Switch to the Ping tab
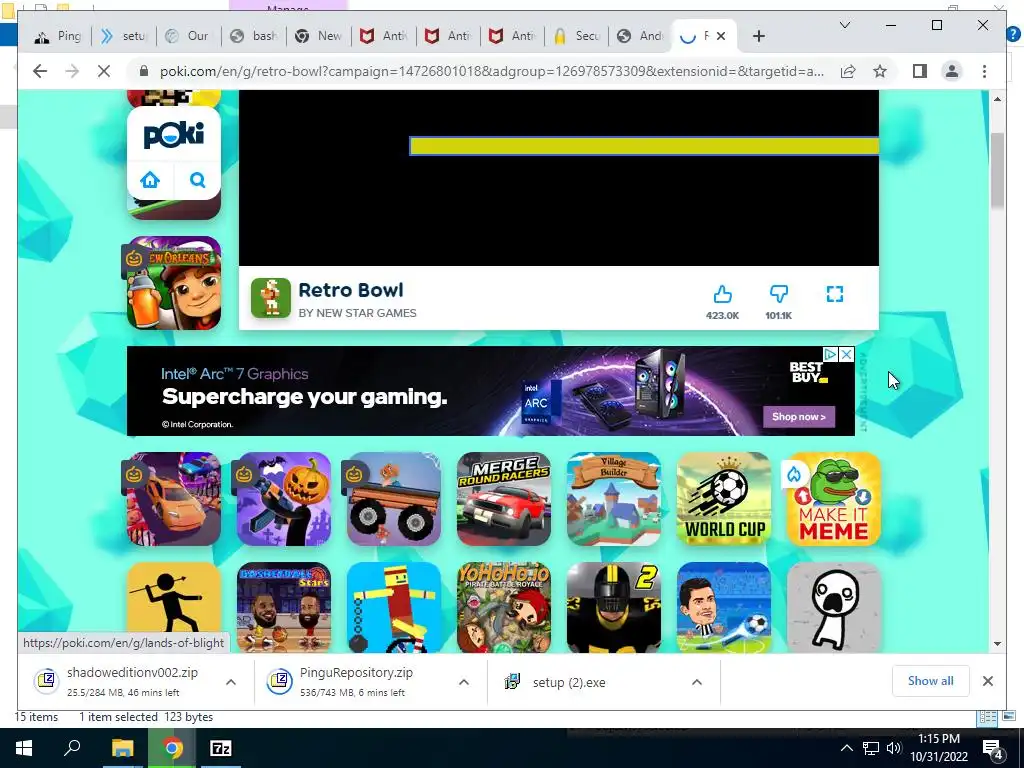This screenshot has height=768, width=1024. (x=57, y=36)
